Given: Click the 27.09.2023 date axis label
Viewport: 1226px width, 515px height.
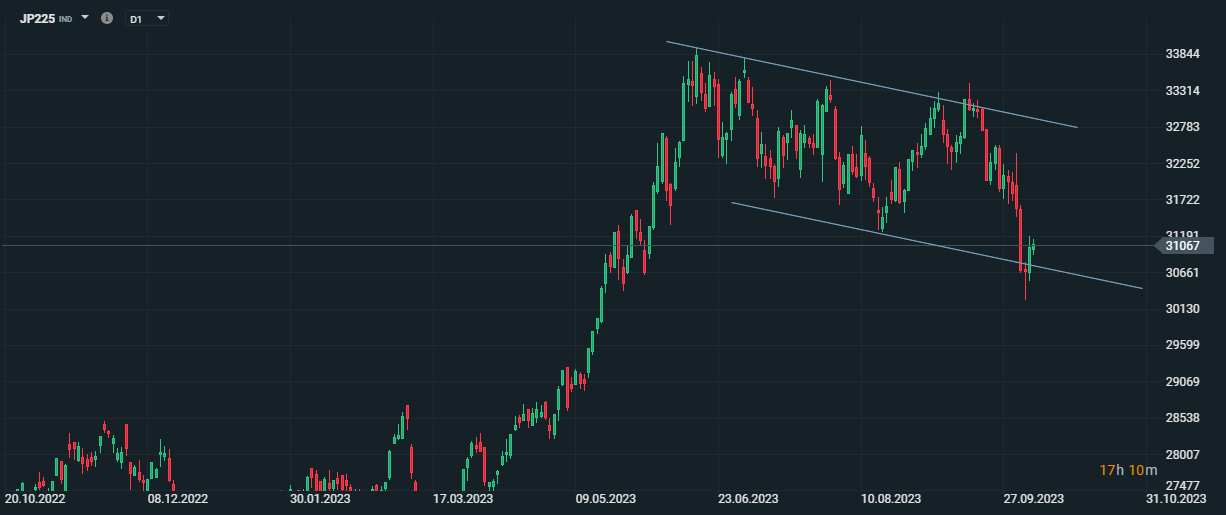Looking at the screenshot, I should [1034, 498].
